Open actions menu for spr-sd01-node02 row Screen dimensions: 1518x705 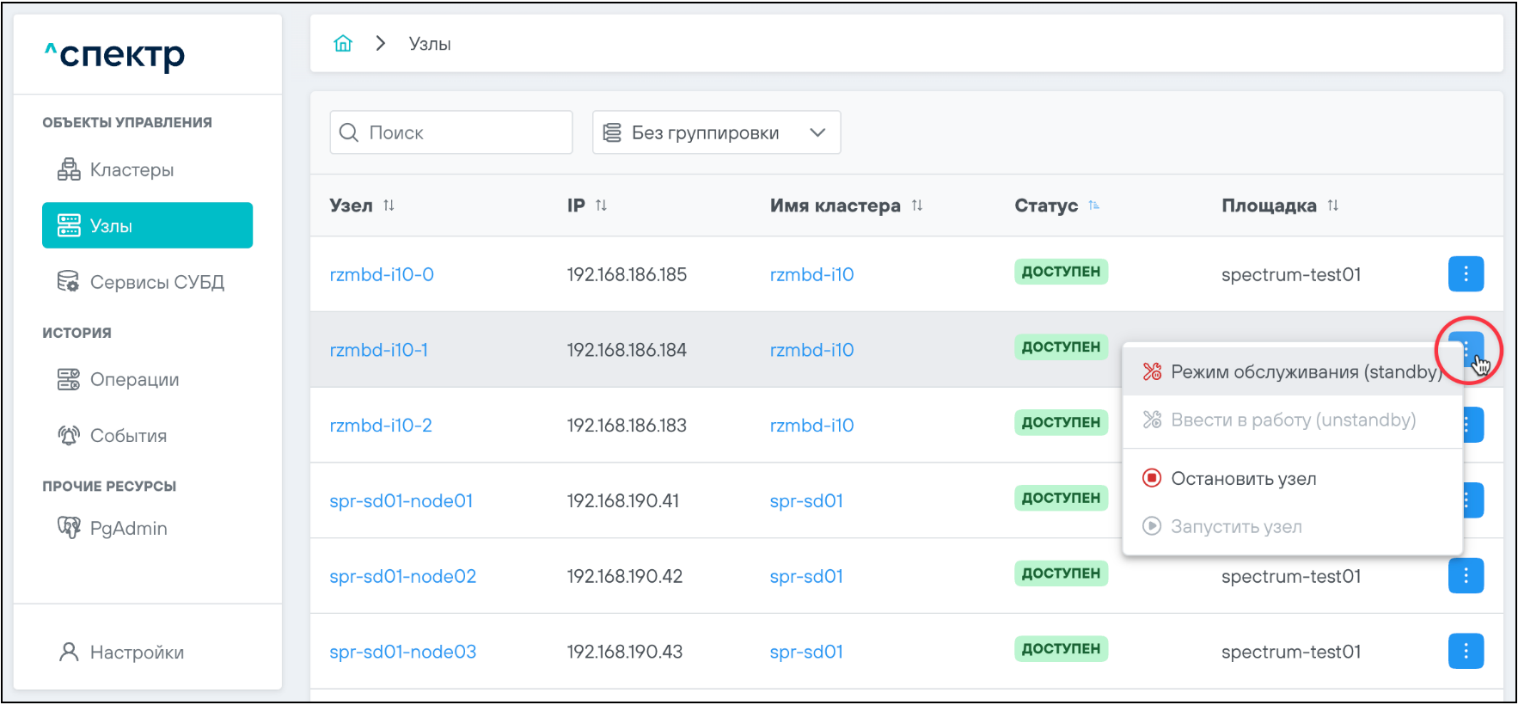(x=1465, y=575)
